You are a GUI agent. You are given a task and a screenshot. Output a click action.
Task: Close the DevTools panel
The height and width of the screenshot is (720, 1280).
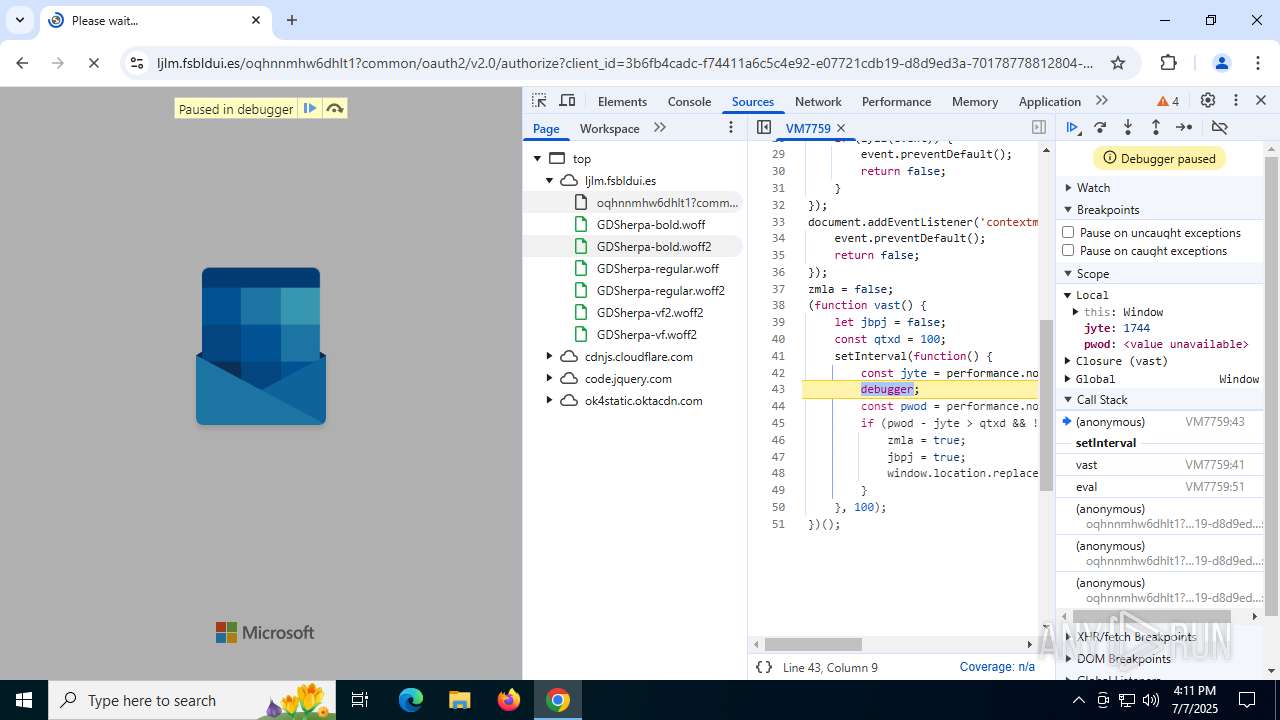point(1261,101)
